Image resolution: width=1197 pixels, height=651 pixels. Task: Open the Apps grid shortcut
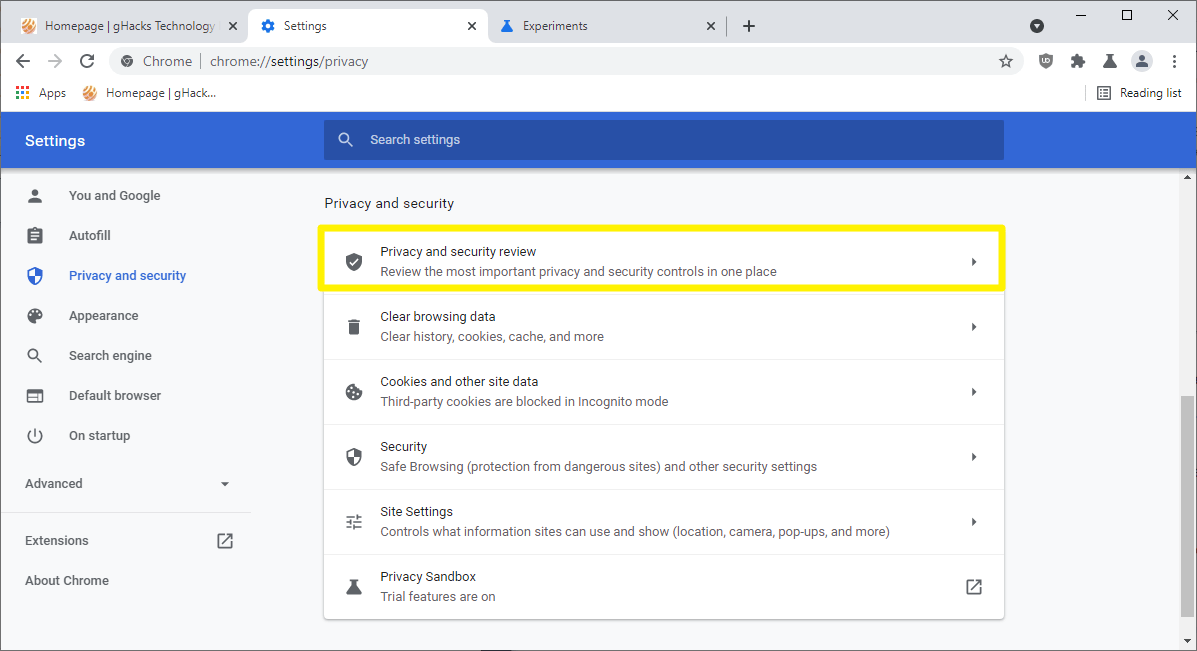click(x=40, y=93)
